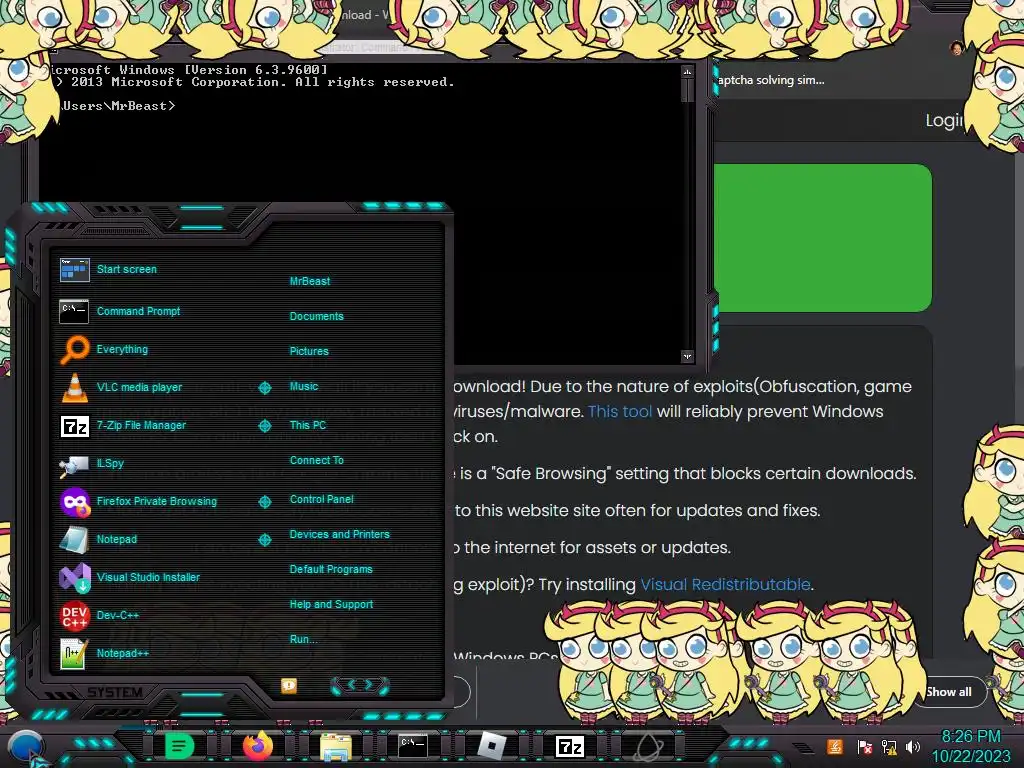1024x768 pixels.
Task: Open Default Programs
Action: click(x=330, y=569)
